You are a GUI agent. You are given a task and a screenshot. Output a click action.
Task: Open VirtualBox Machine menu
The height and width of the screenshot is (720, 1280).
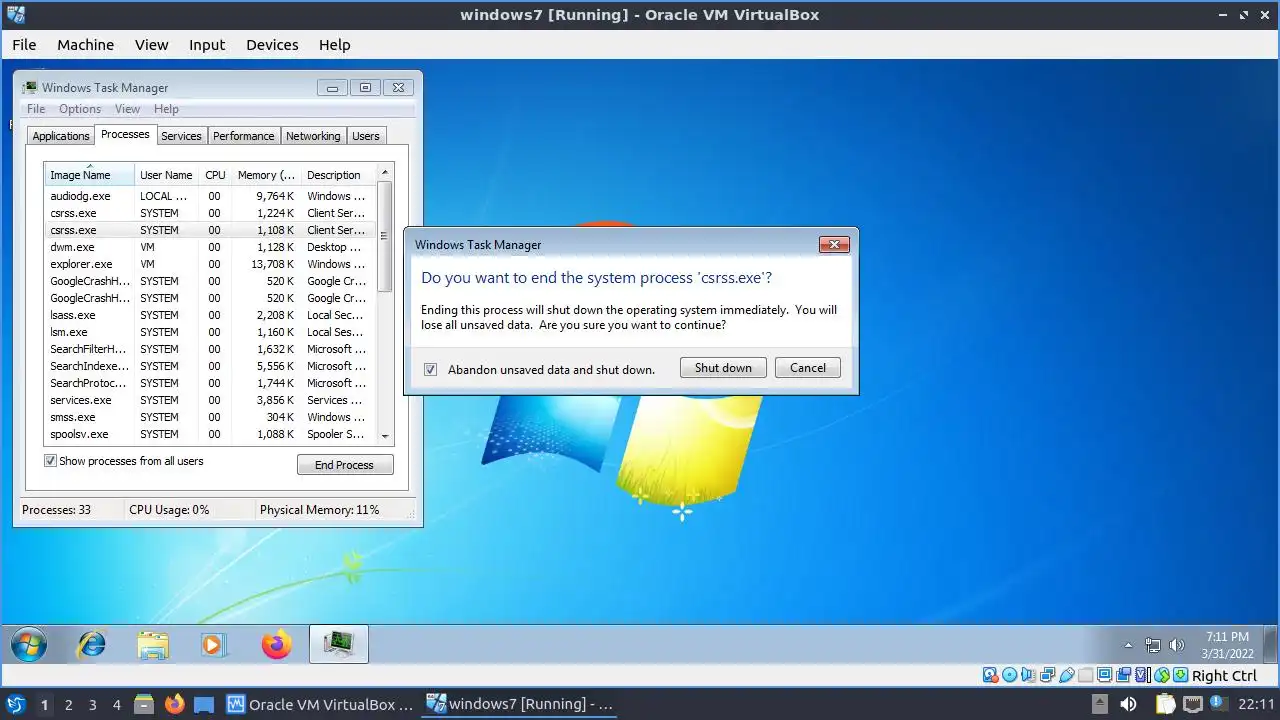pos(85,44)
